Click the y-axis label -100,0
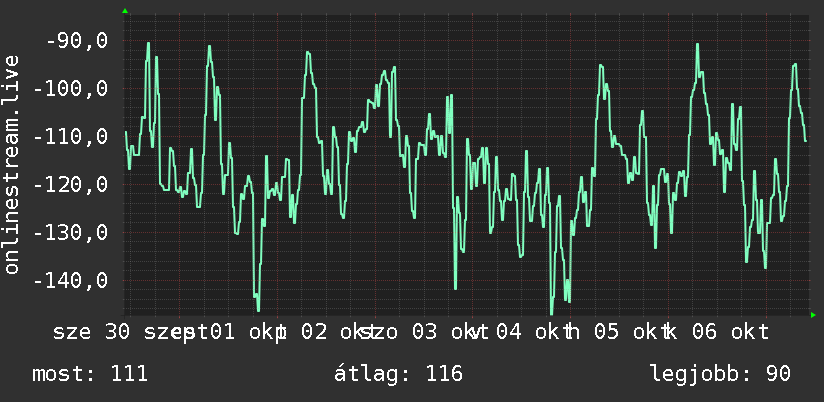Viewport: 824px width, 402px height. click(71, 89)
